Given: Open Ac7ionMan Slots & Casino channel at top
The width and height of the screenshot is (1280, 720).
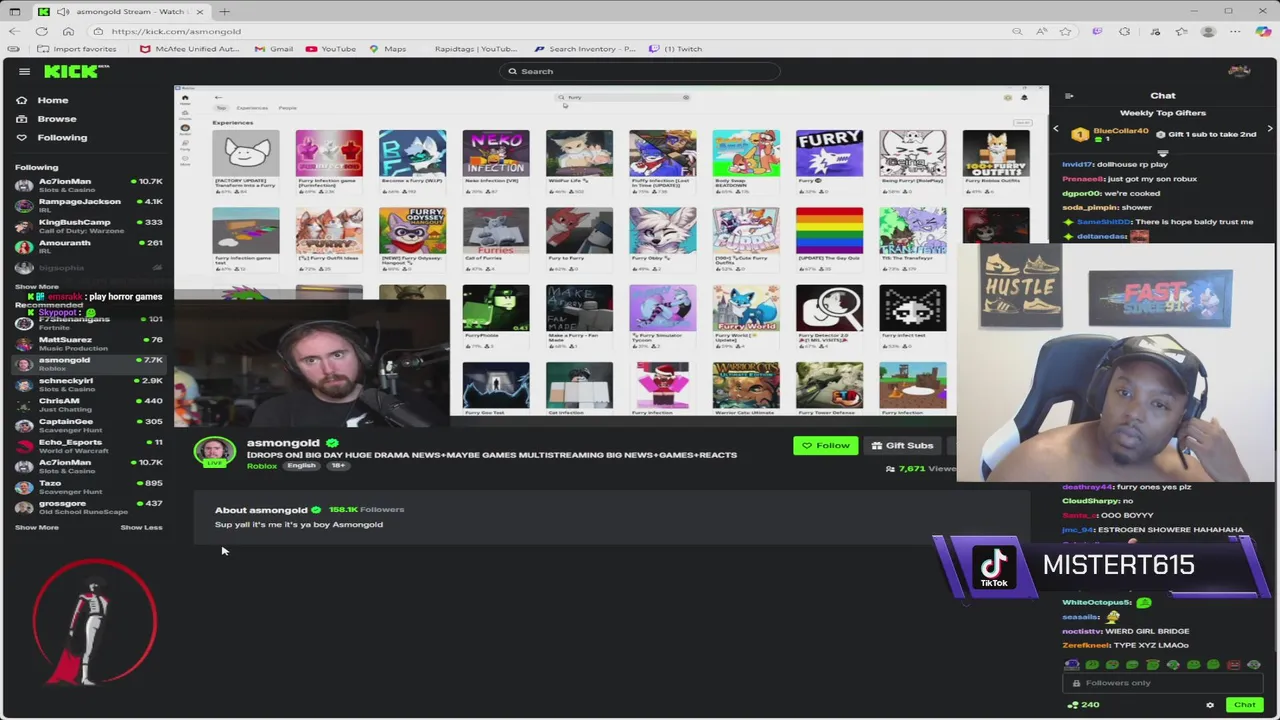Looking at the screenshot, I should point(88,185).
